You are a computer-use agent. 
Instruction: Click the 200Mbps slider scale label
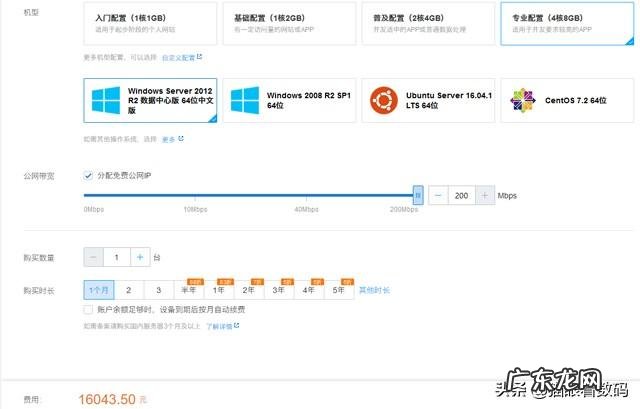point(404,209)
